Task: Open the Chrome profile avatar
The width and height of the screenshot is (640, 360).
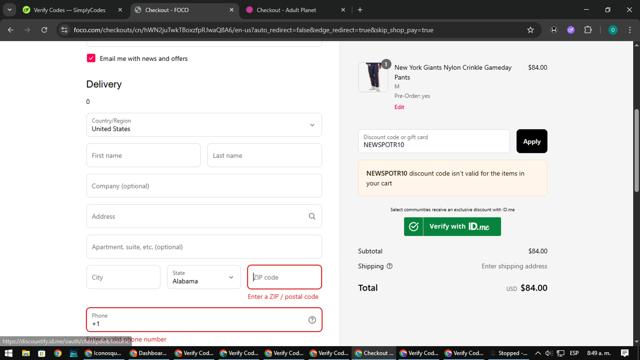Action: tap(613, 30)
